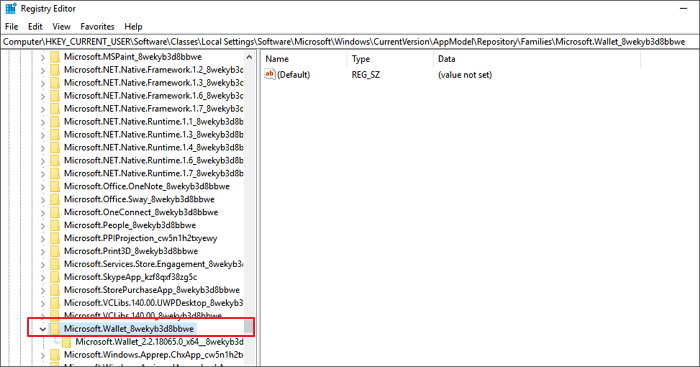
Task: Click folder icon of Microsoft.Wallet_8wekyb3d8bbwe
Action: click(x=55, y=329)
